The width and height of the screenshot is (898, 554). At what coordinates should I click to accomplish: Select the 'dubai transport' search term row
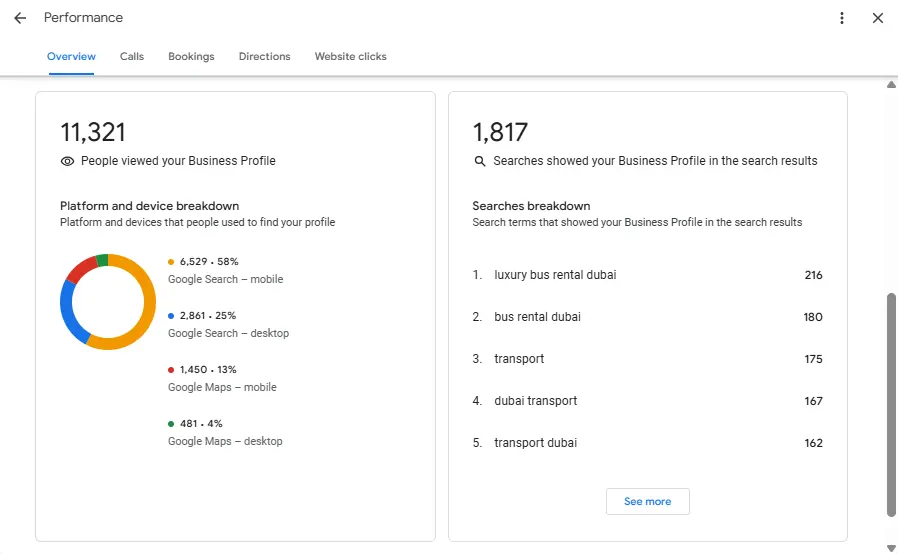pyautogui.click(x=535, y=401)
